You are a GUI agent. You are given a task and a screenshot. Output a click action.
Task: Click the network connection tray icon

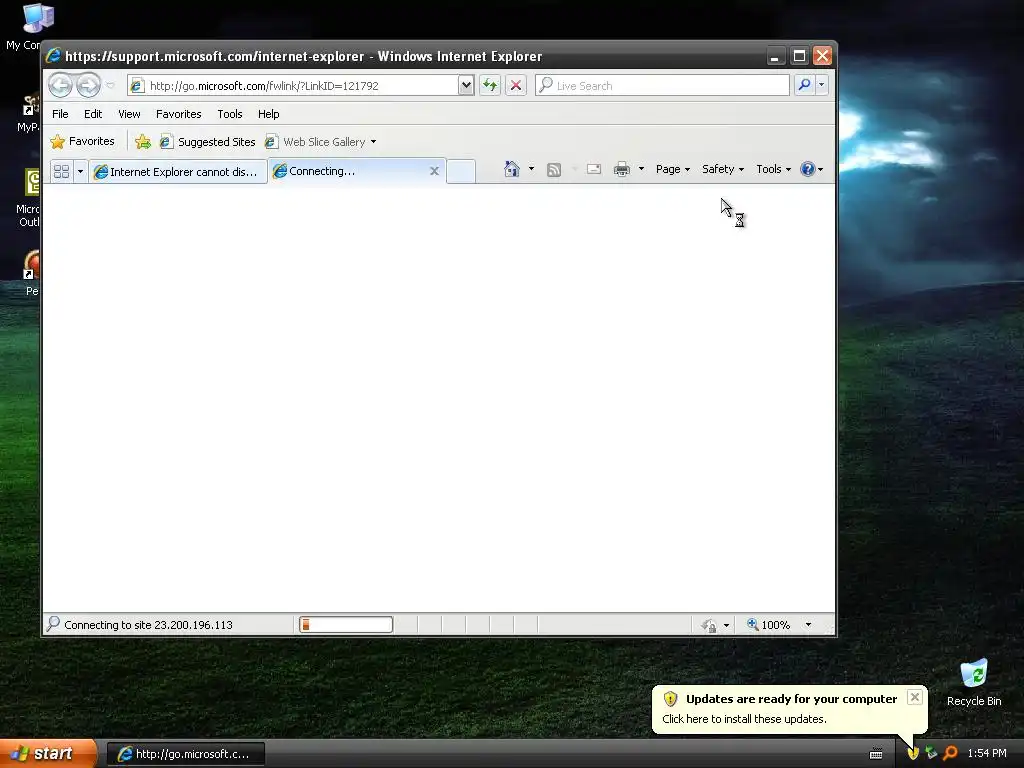click(931, 753)
